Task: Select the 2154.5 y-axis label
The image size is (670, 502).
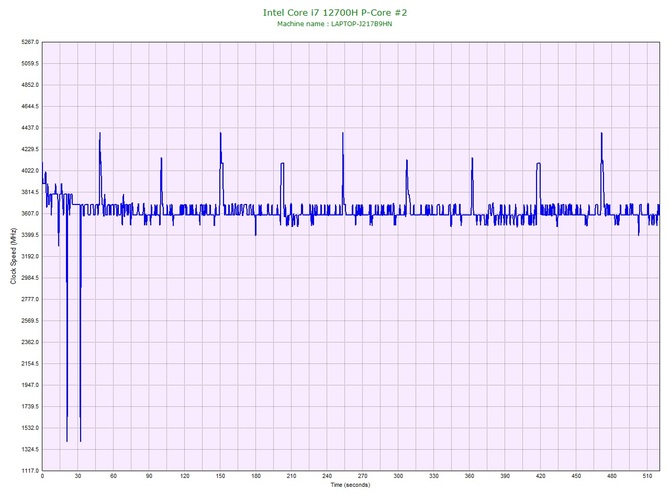Action: (30, 364)
